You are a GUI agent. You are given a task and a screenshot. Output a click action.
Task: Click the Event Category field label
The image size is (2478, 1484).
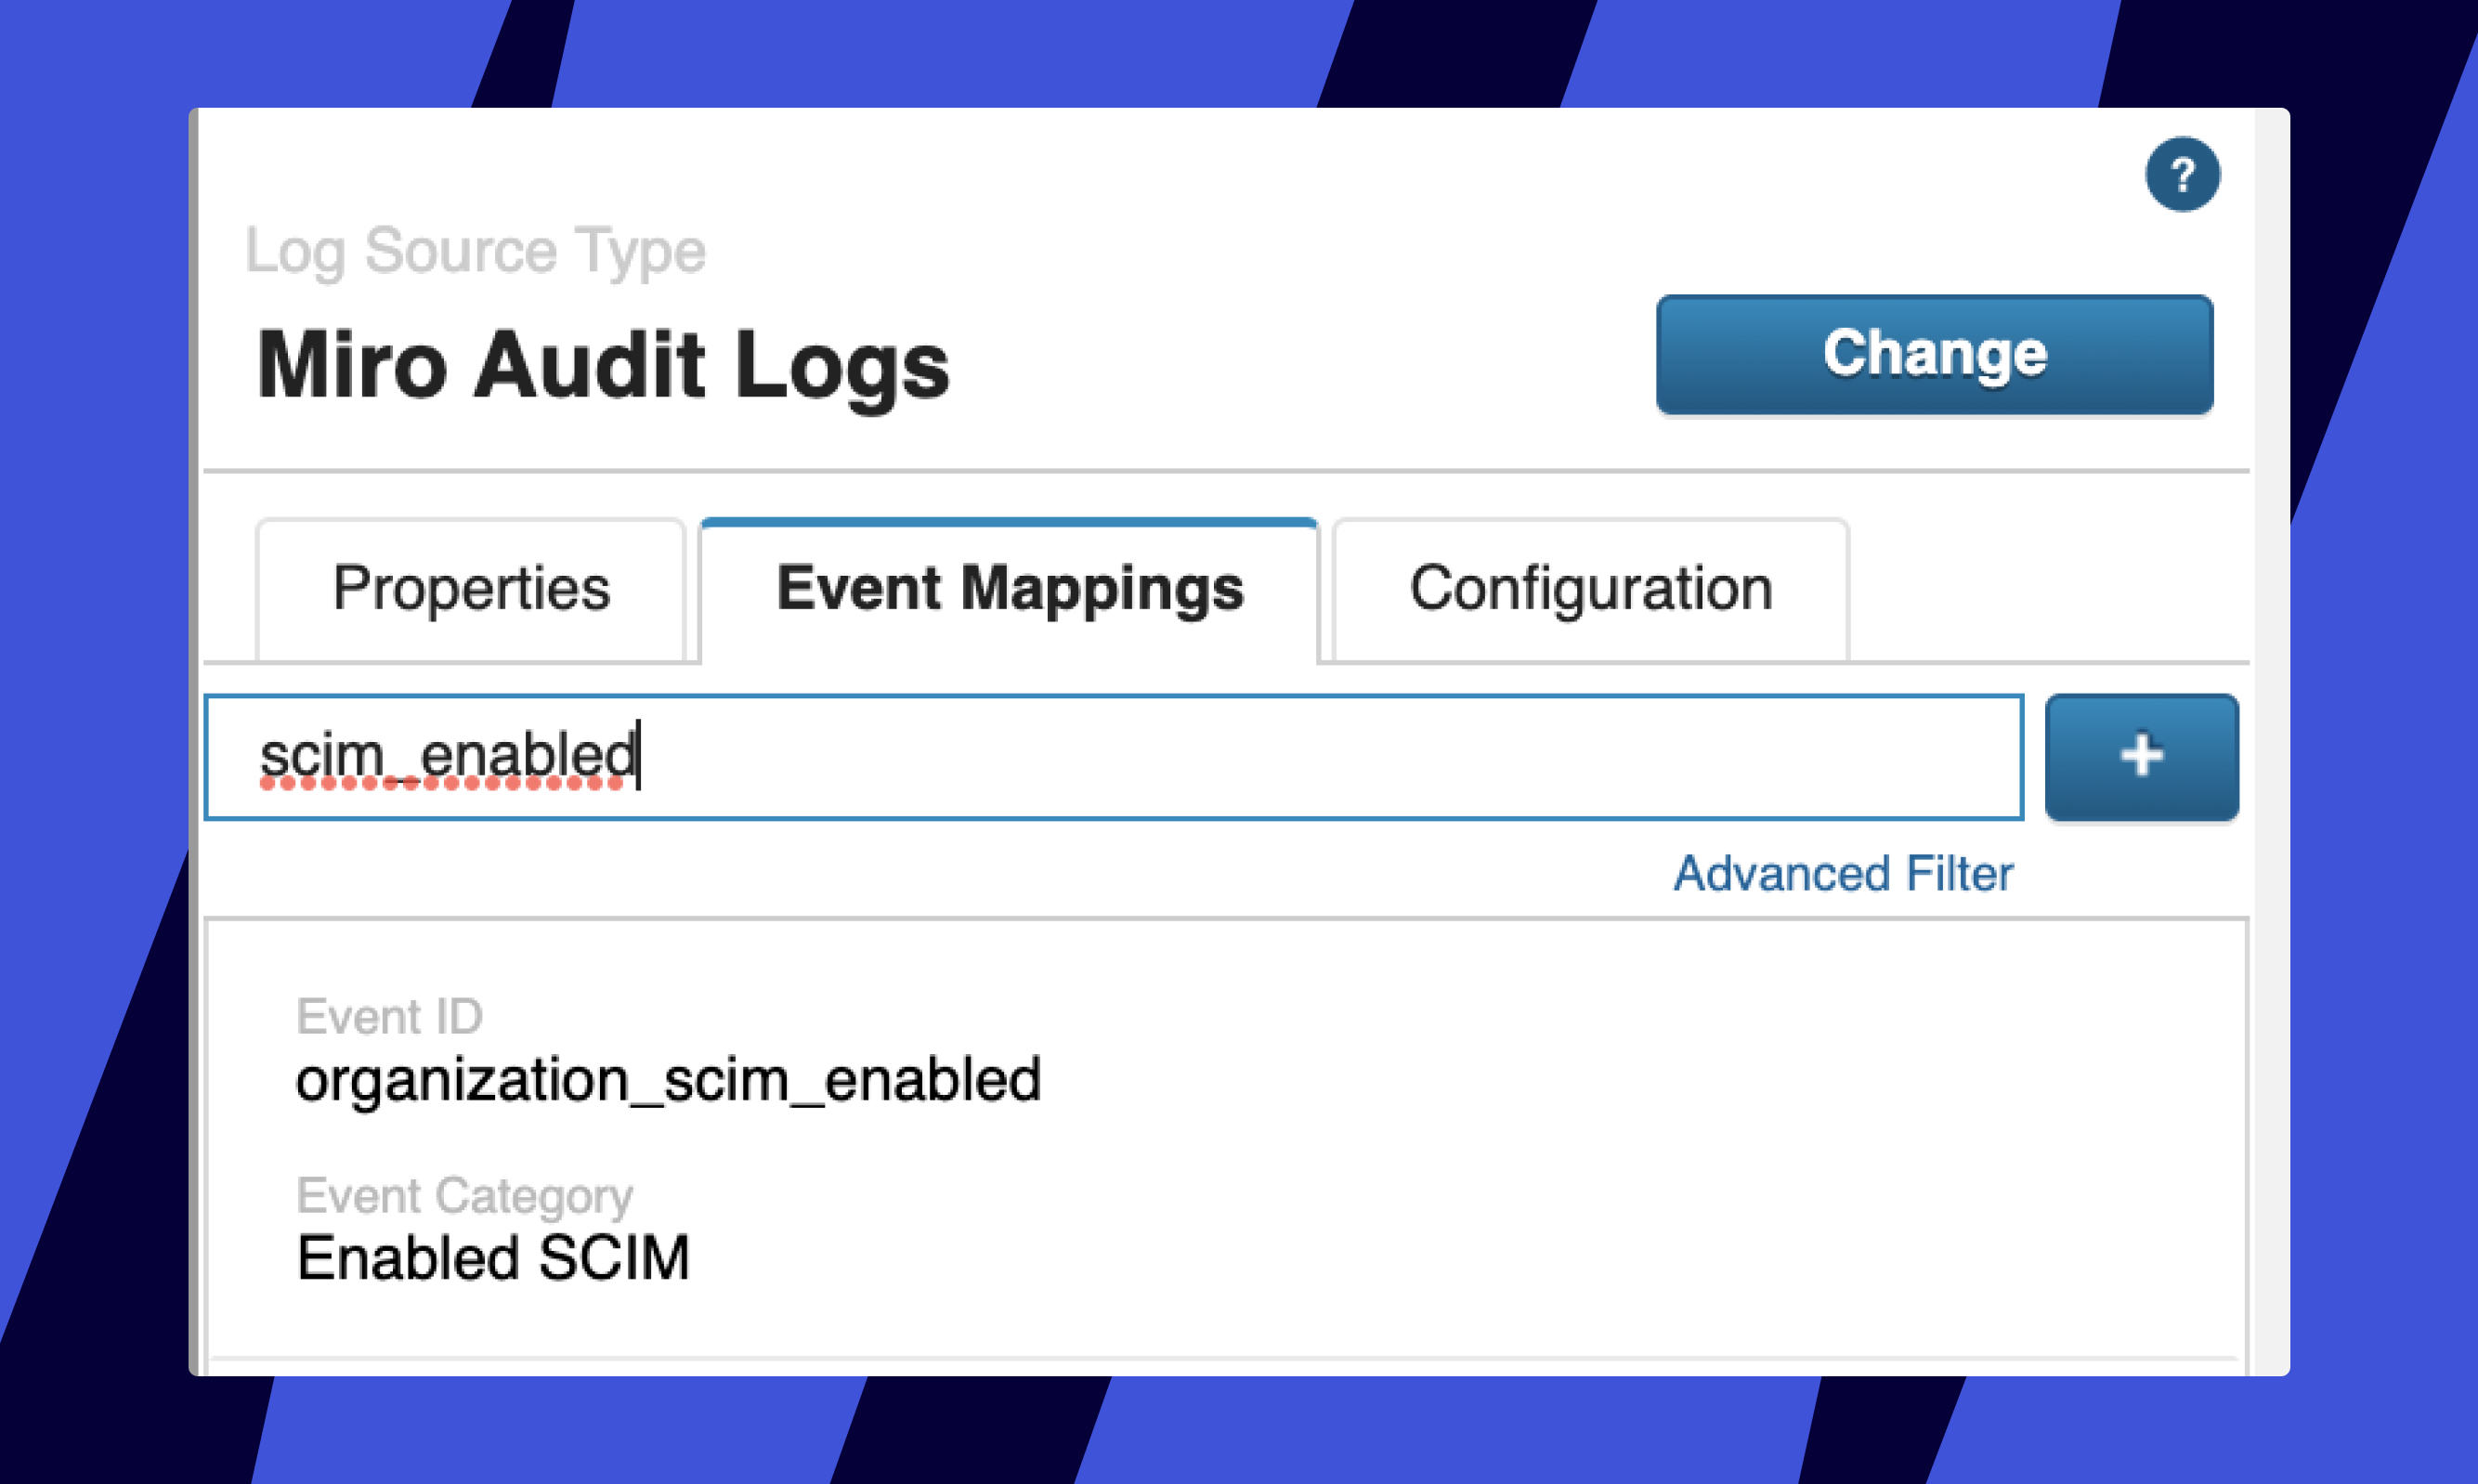point(464,1195)
